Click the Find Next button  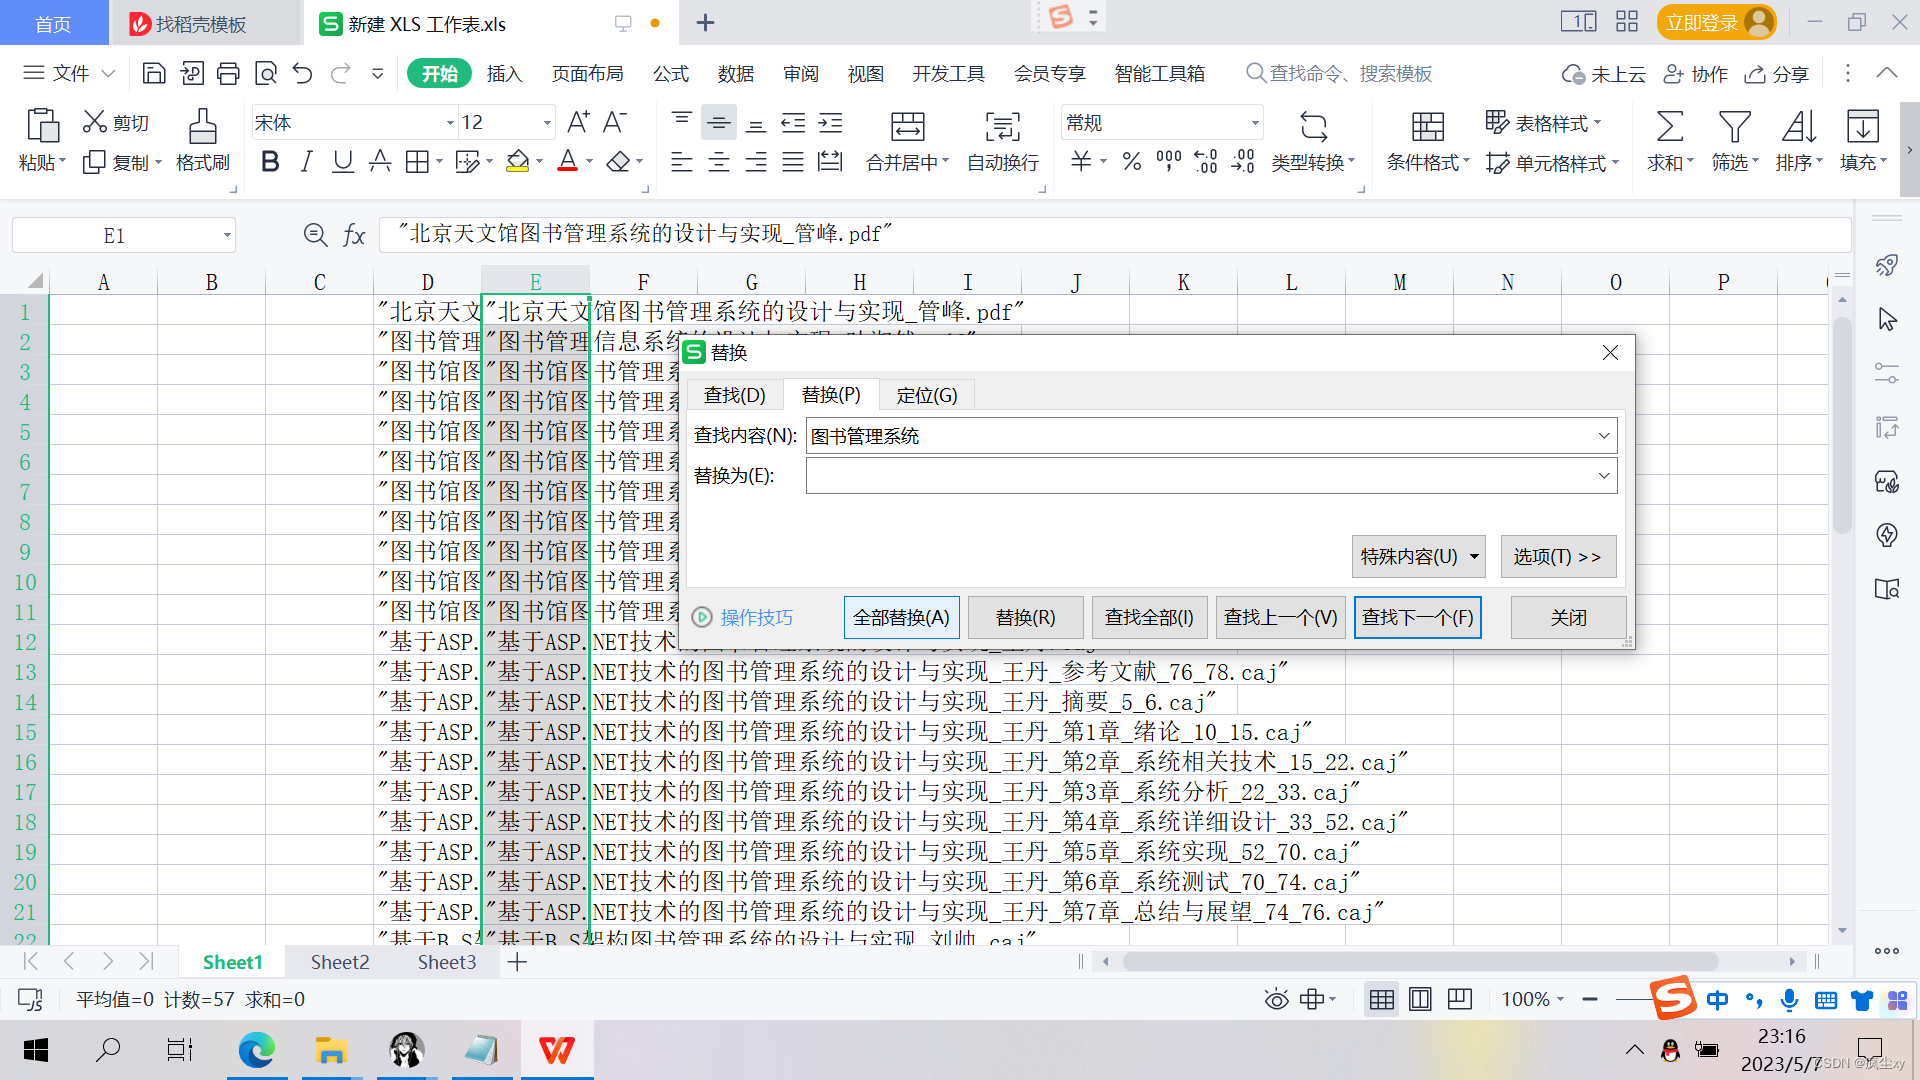click(1417, 618)
